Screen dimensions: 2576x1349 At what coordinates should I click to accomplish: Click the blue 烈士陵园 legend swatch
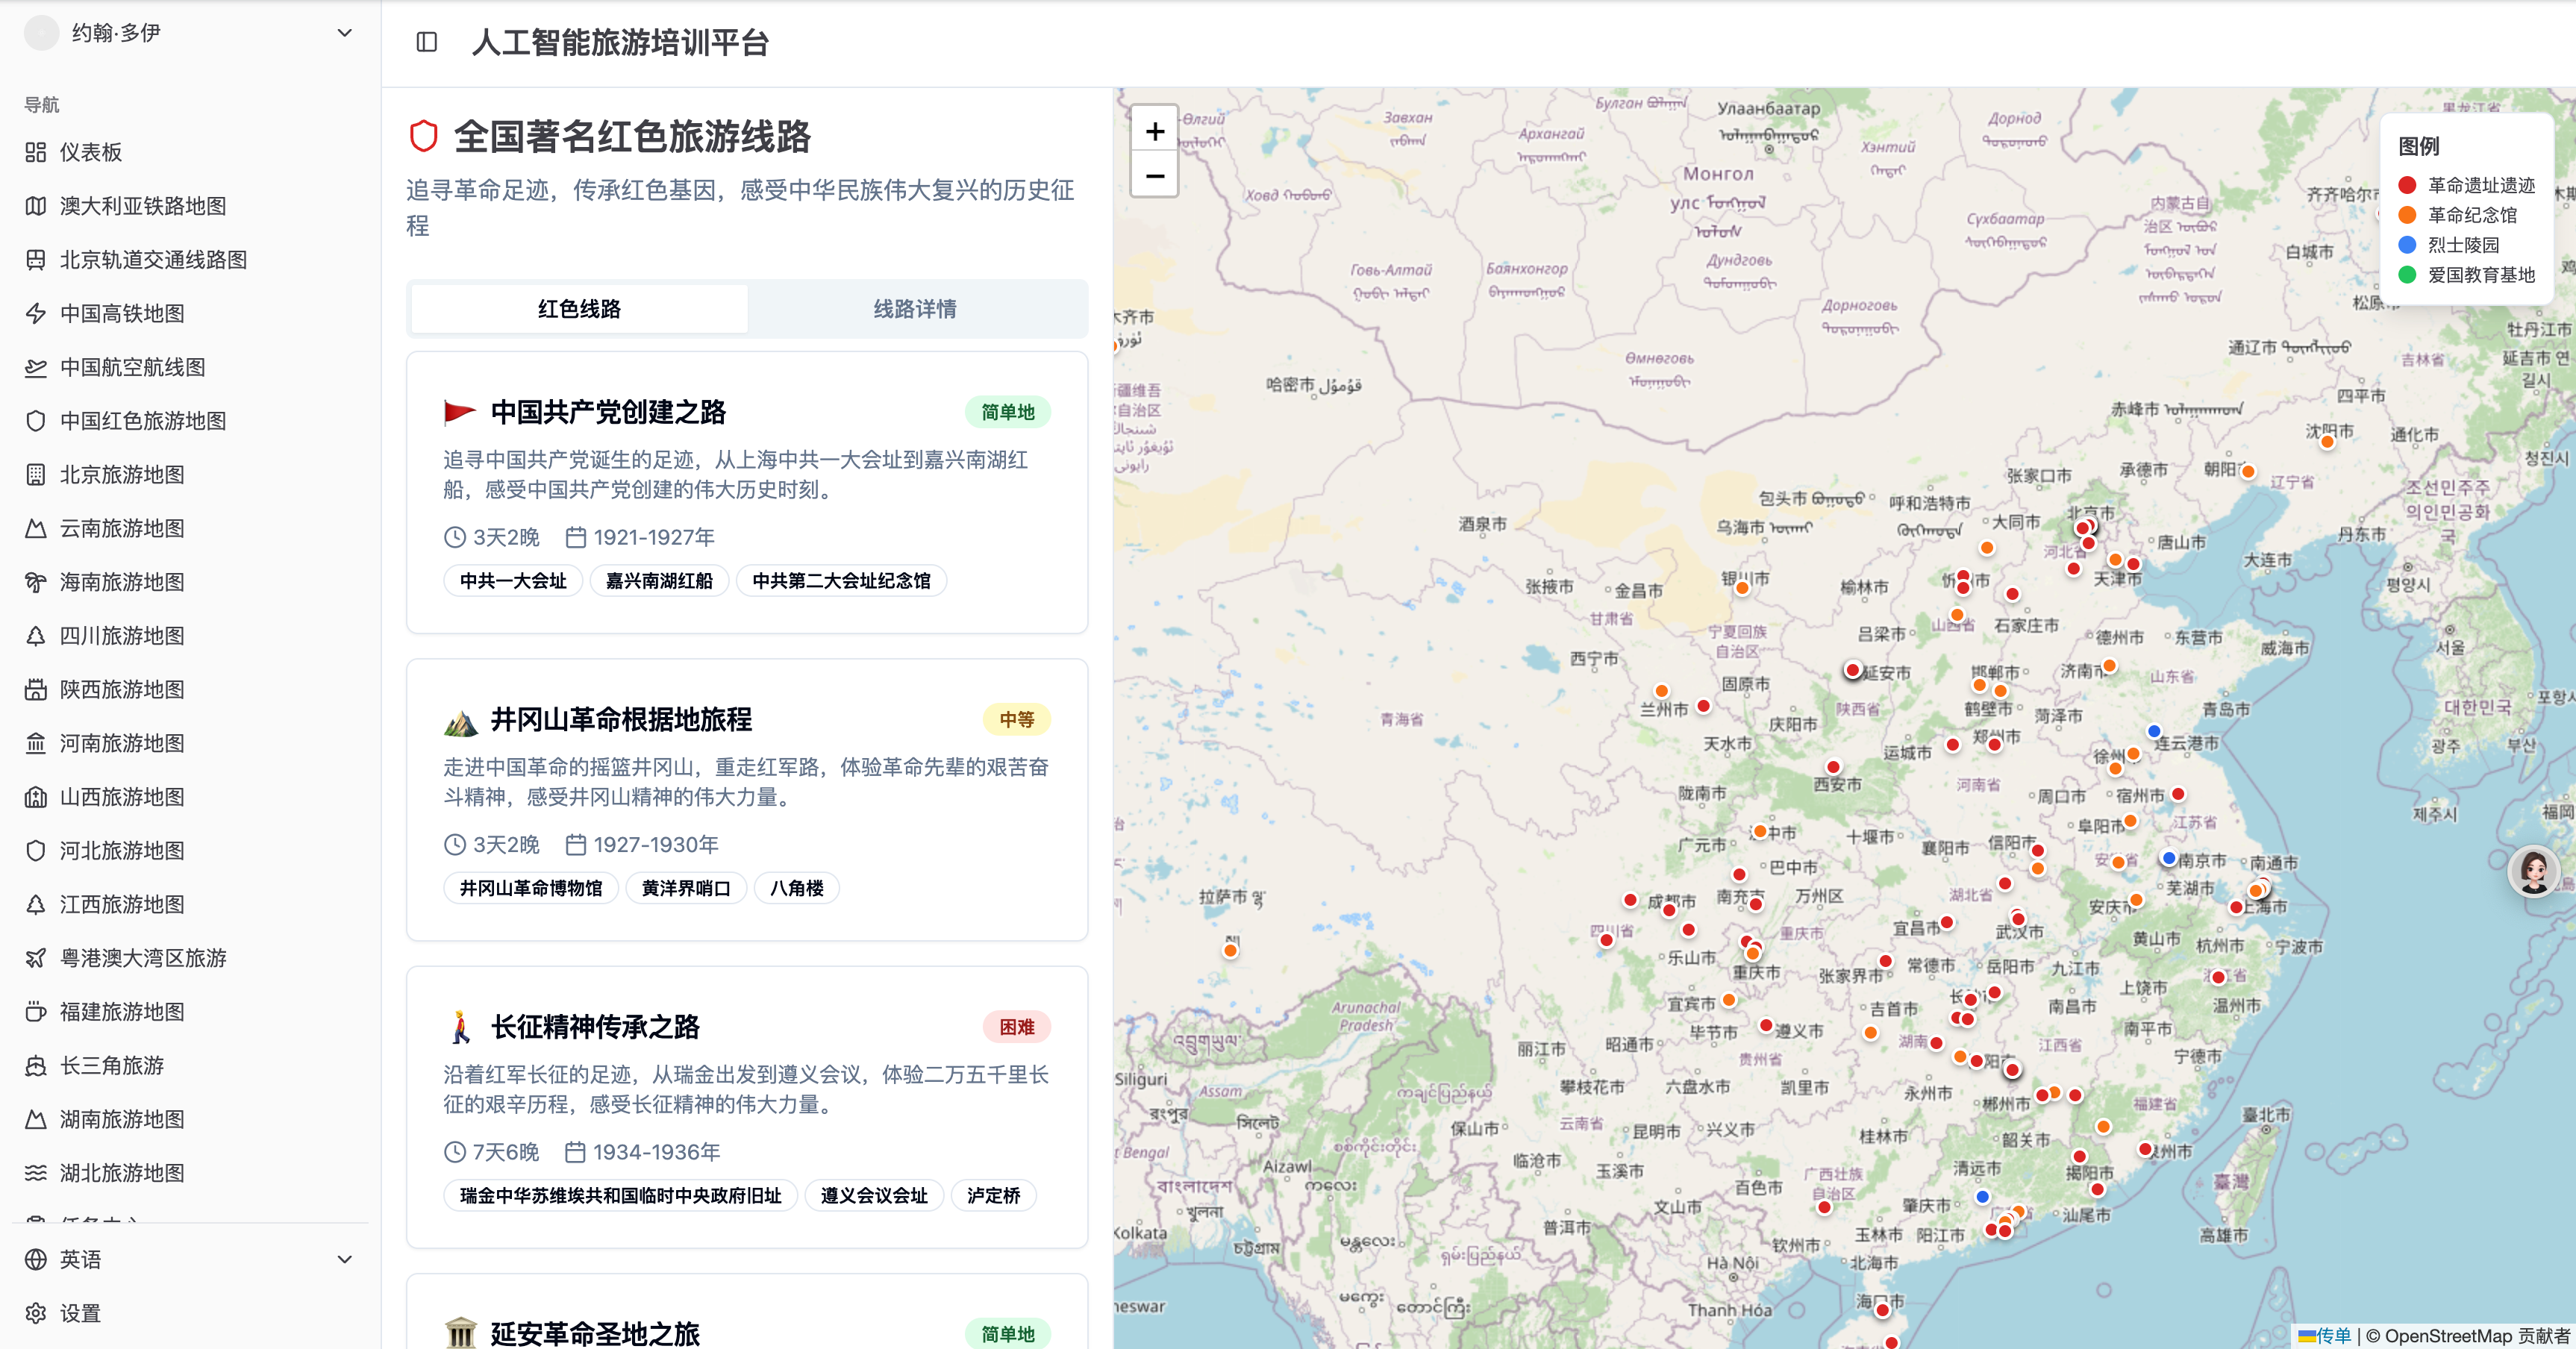(2407, 245)
